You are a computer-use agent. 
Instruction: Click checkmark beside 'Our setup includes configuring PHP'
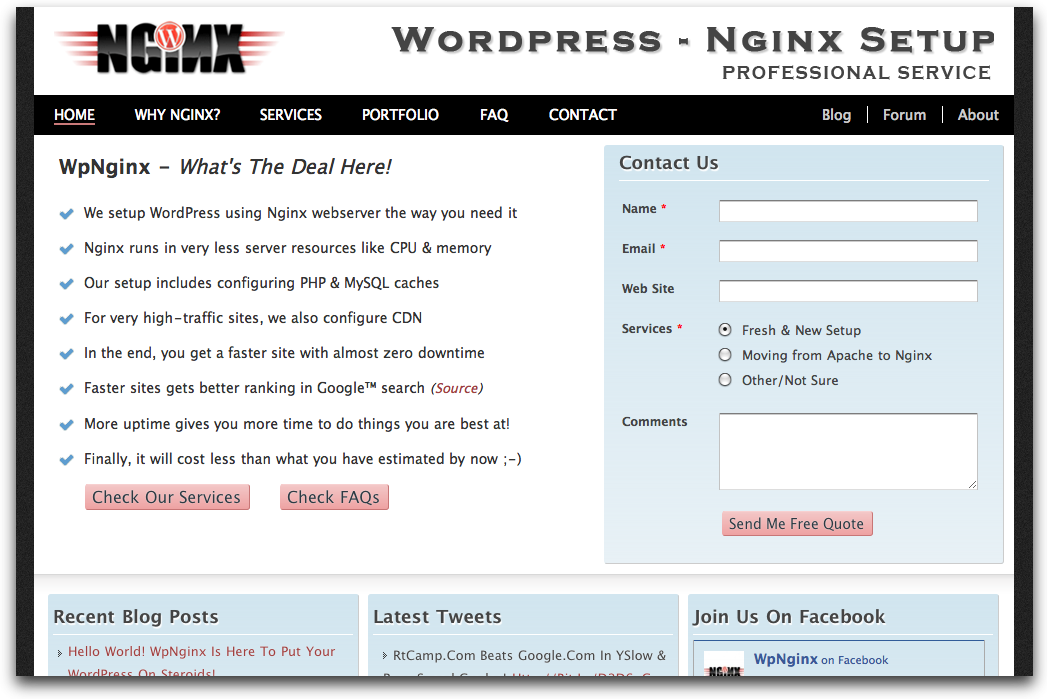[66, 283]
